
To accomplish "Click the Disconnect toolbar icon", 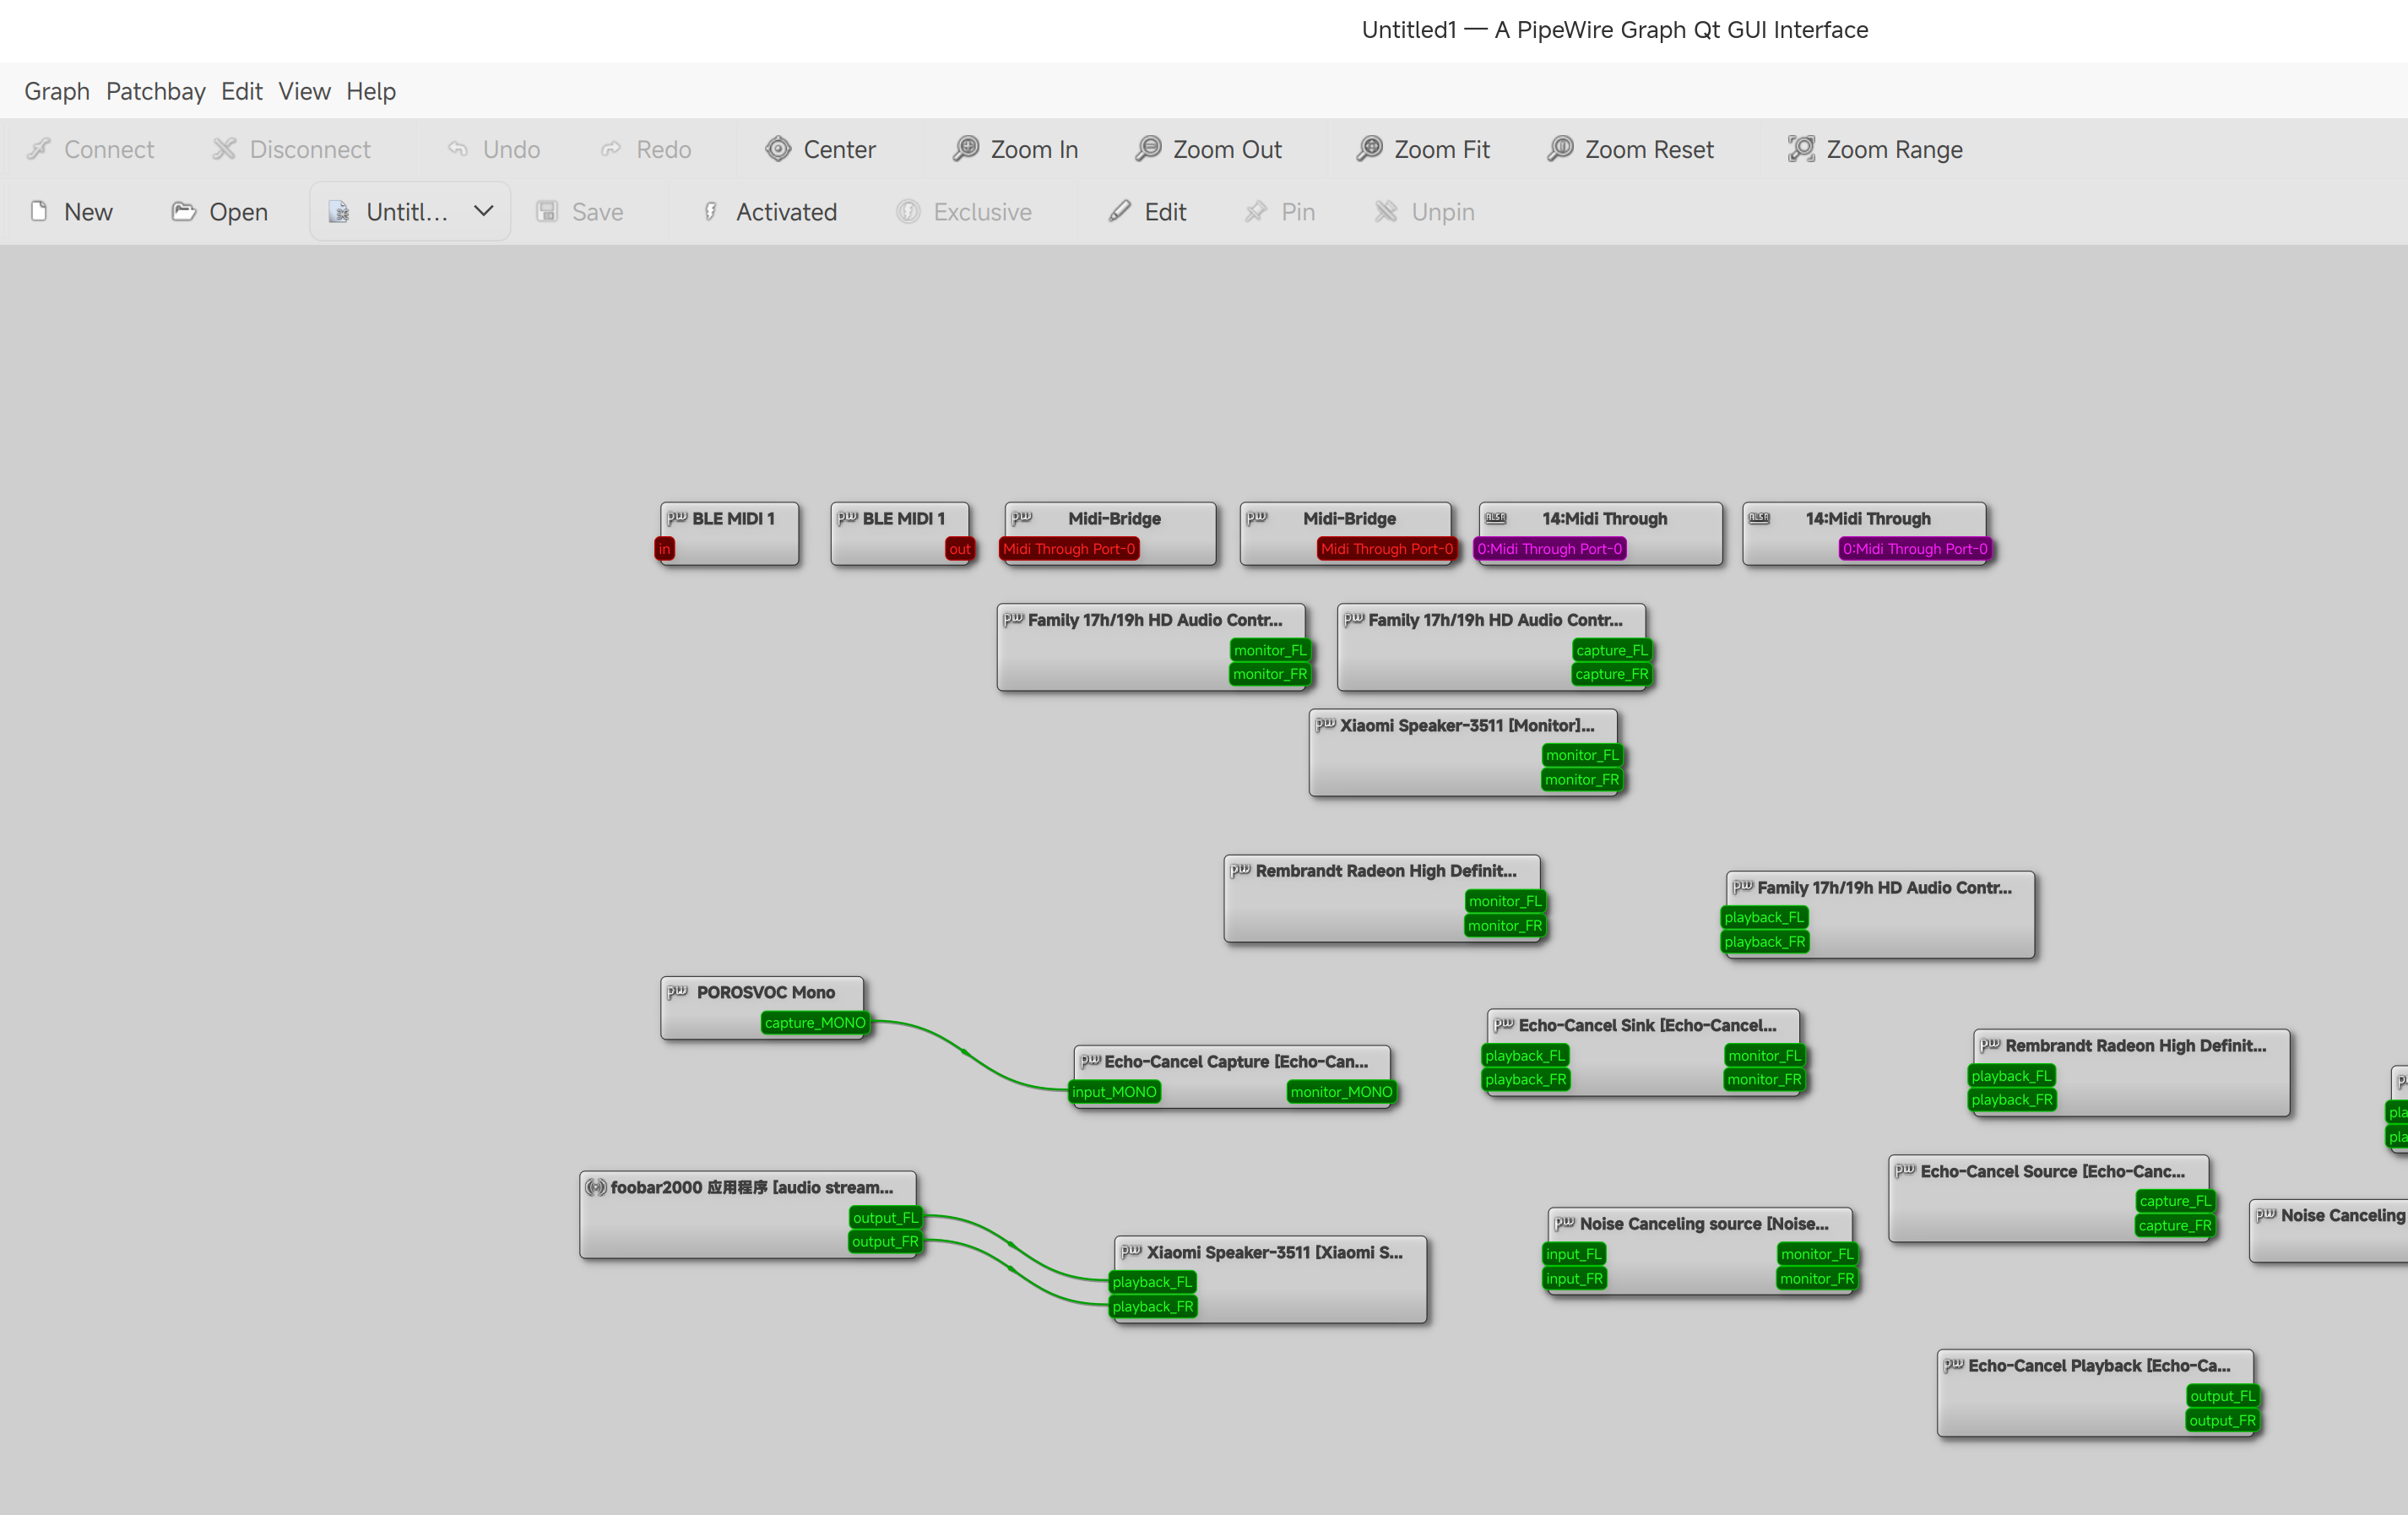I will pyautogui.click(x=224, y=149).
